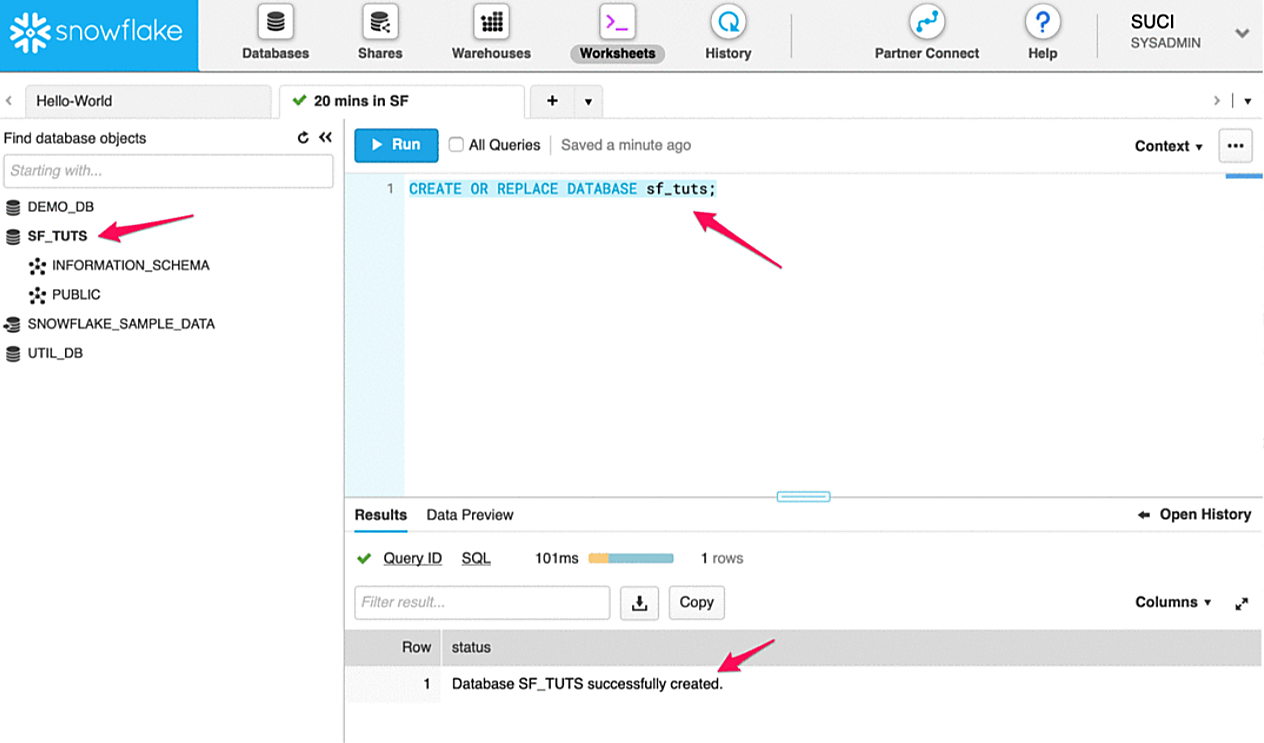Image resolution: width=1264 pixels, height=743 pixels.
Task: Click the SQL statement on line 1
Action: point(562,189)
